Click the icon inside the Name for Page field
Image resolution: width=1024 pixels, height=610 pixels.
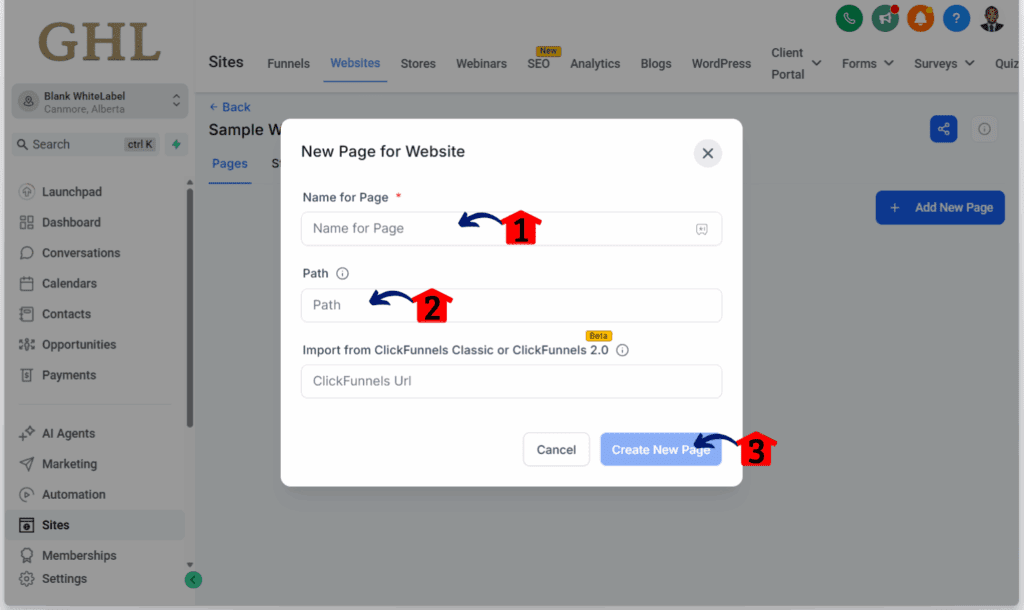(x=701, y=229)
